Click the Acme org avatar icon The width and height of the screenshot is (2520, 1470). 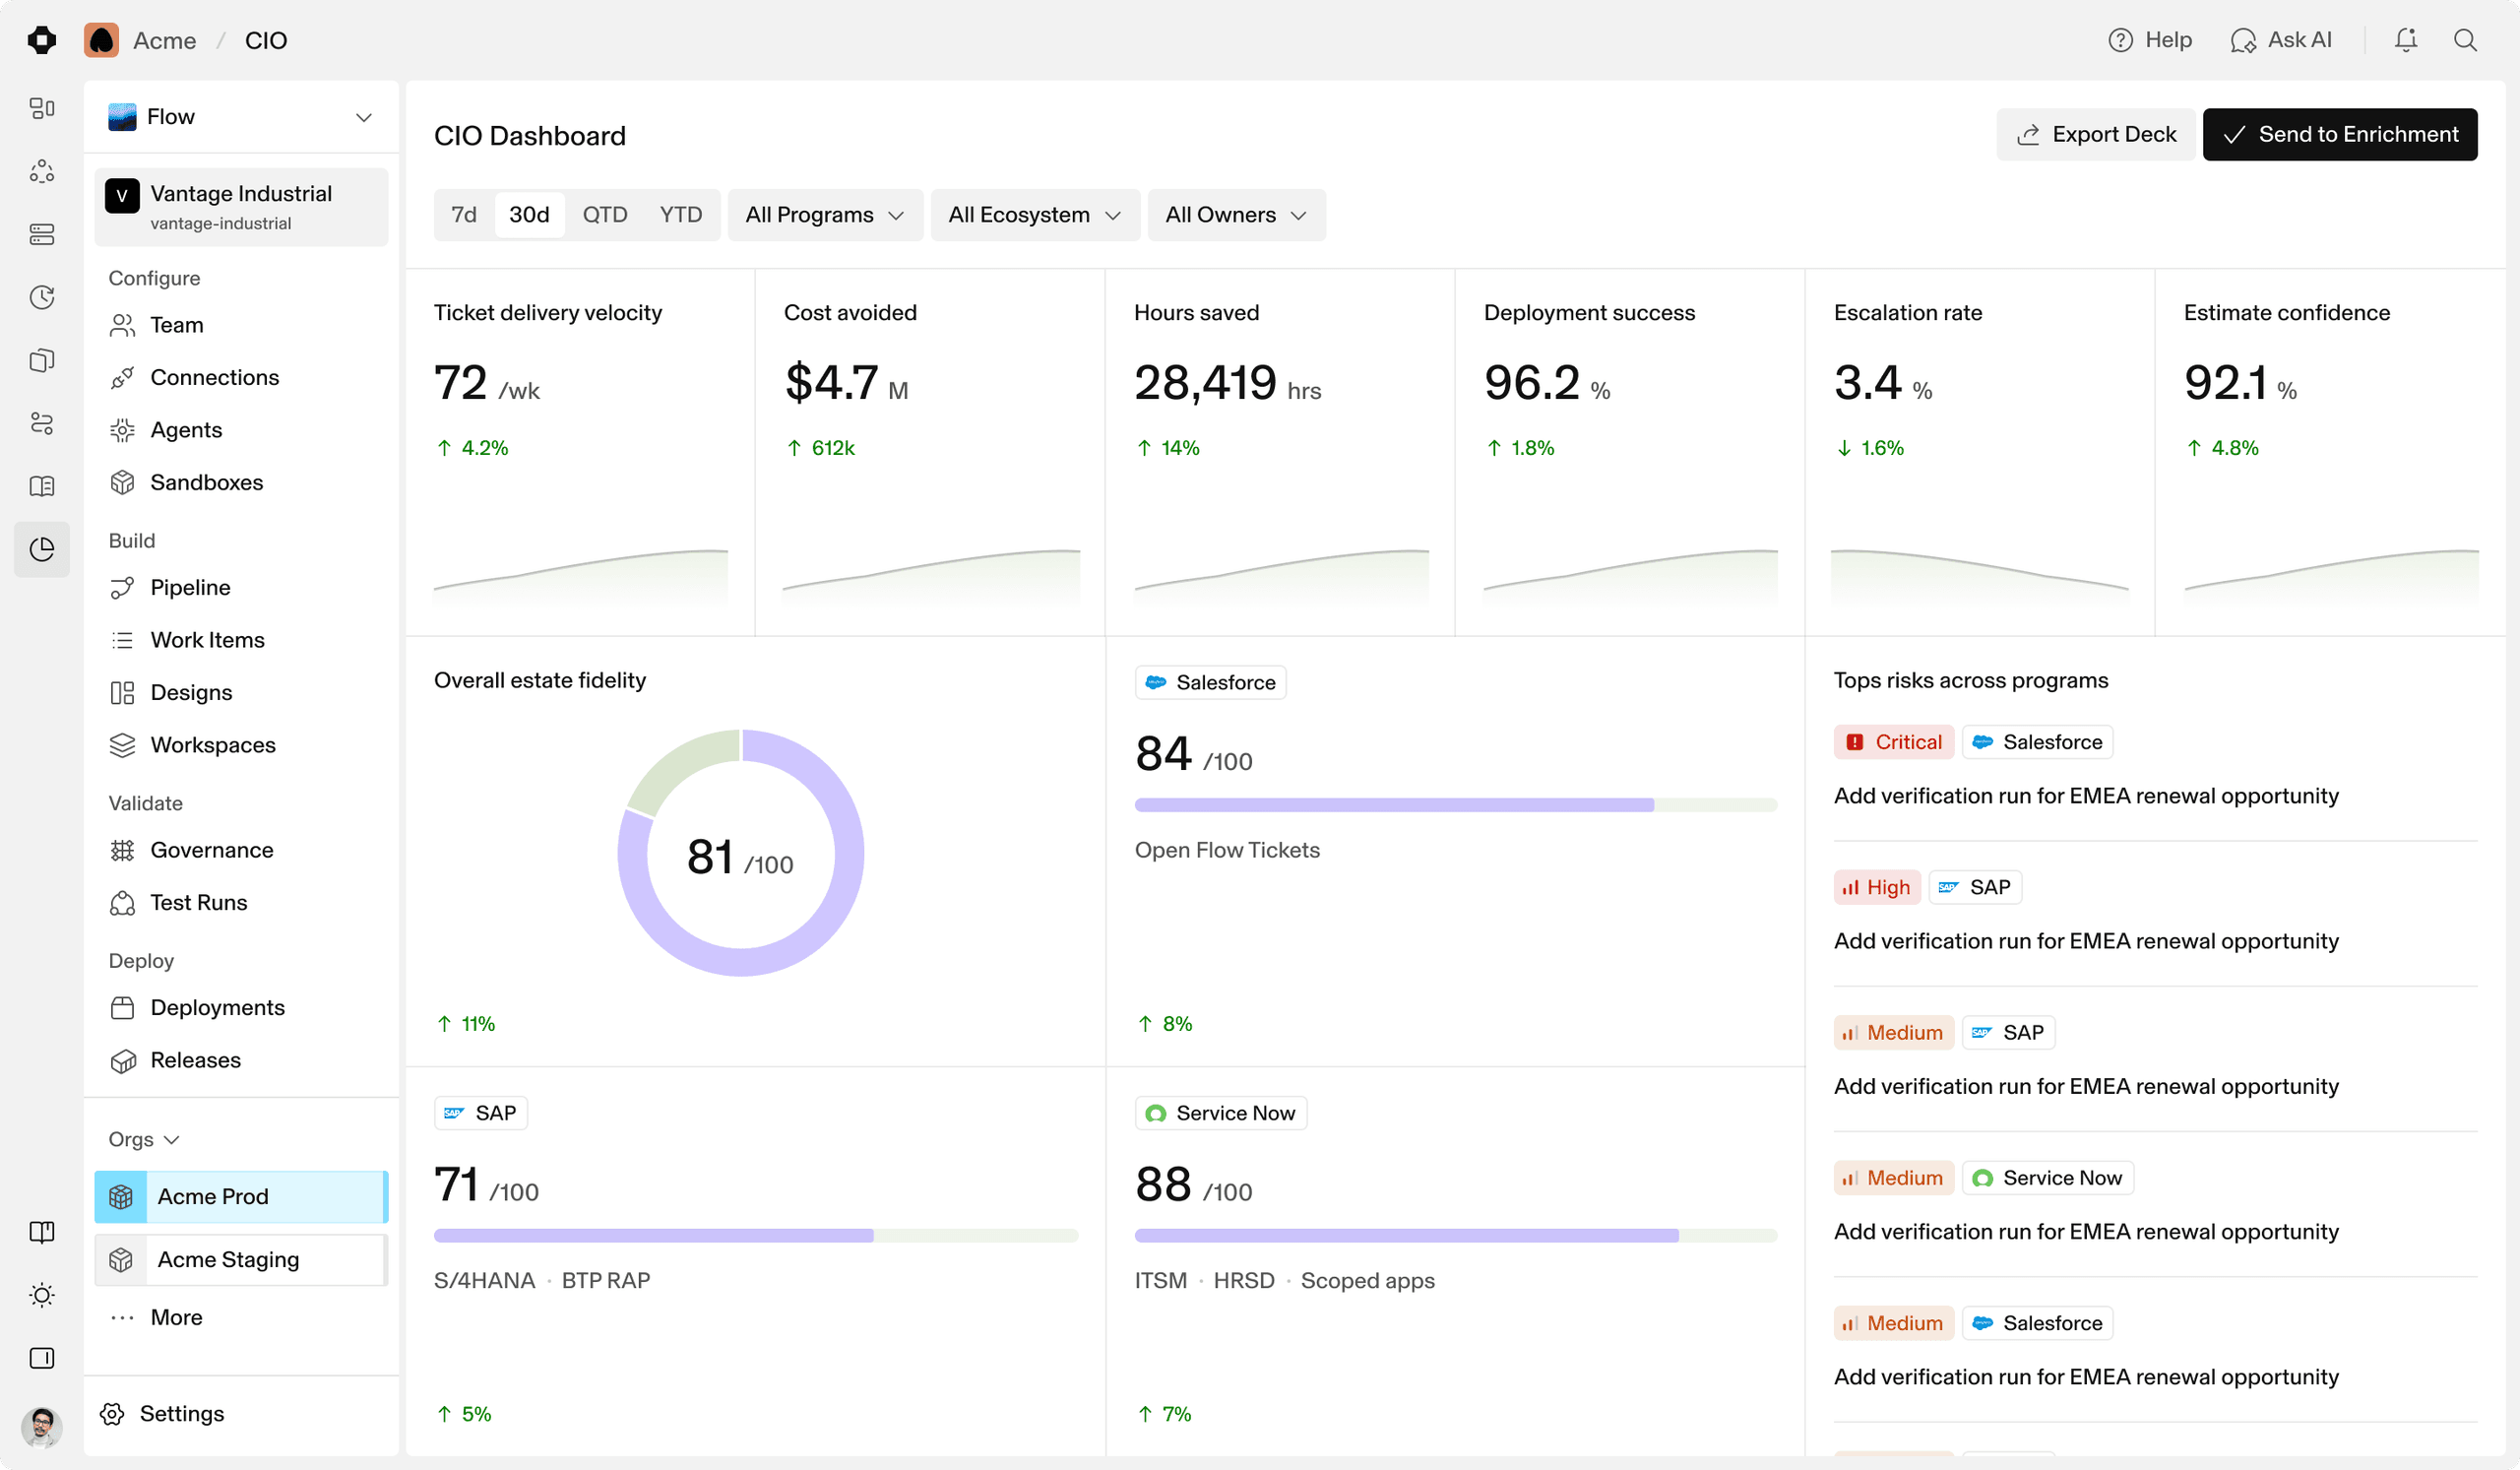101,40
